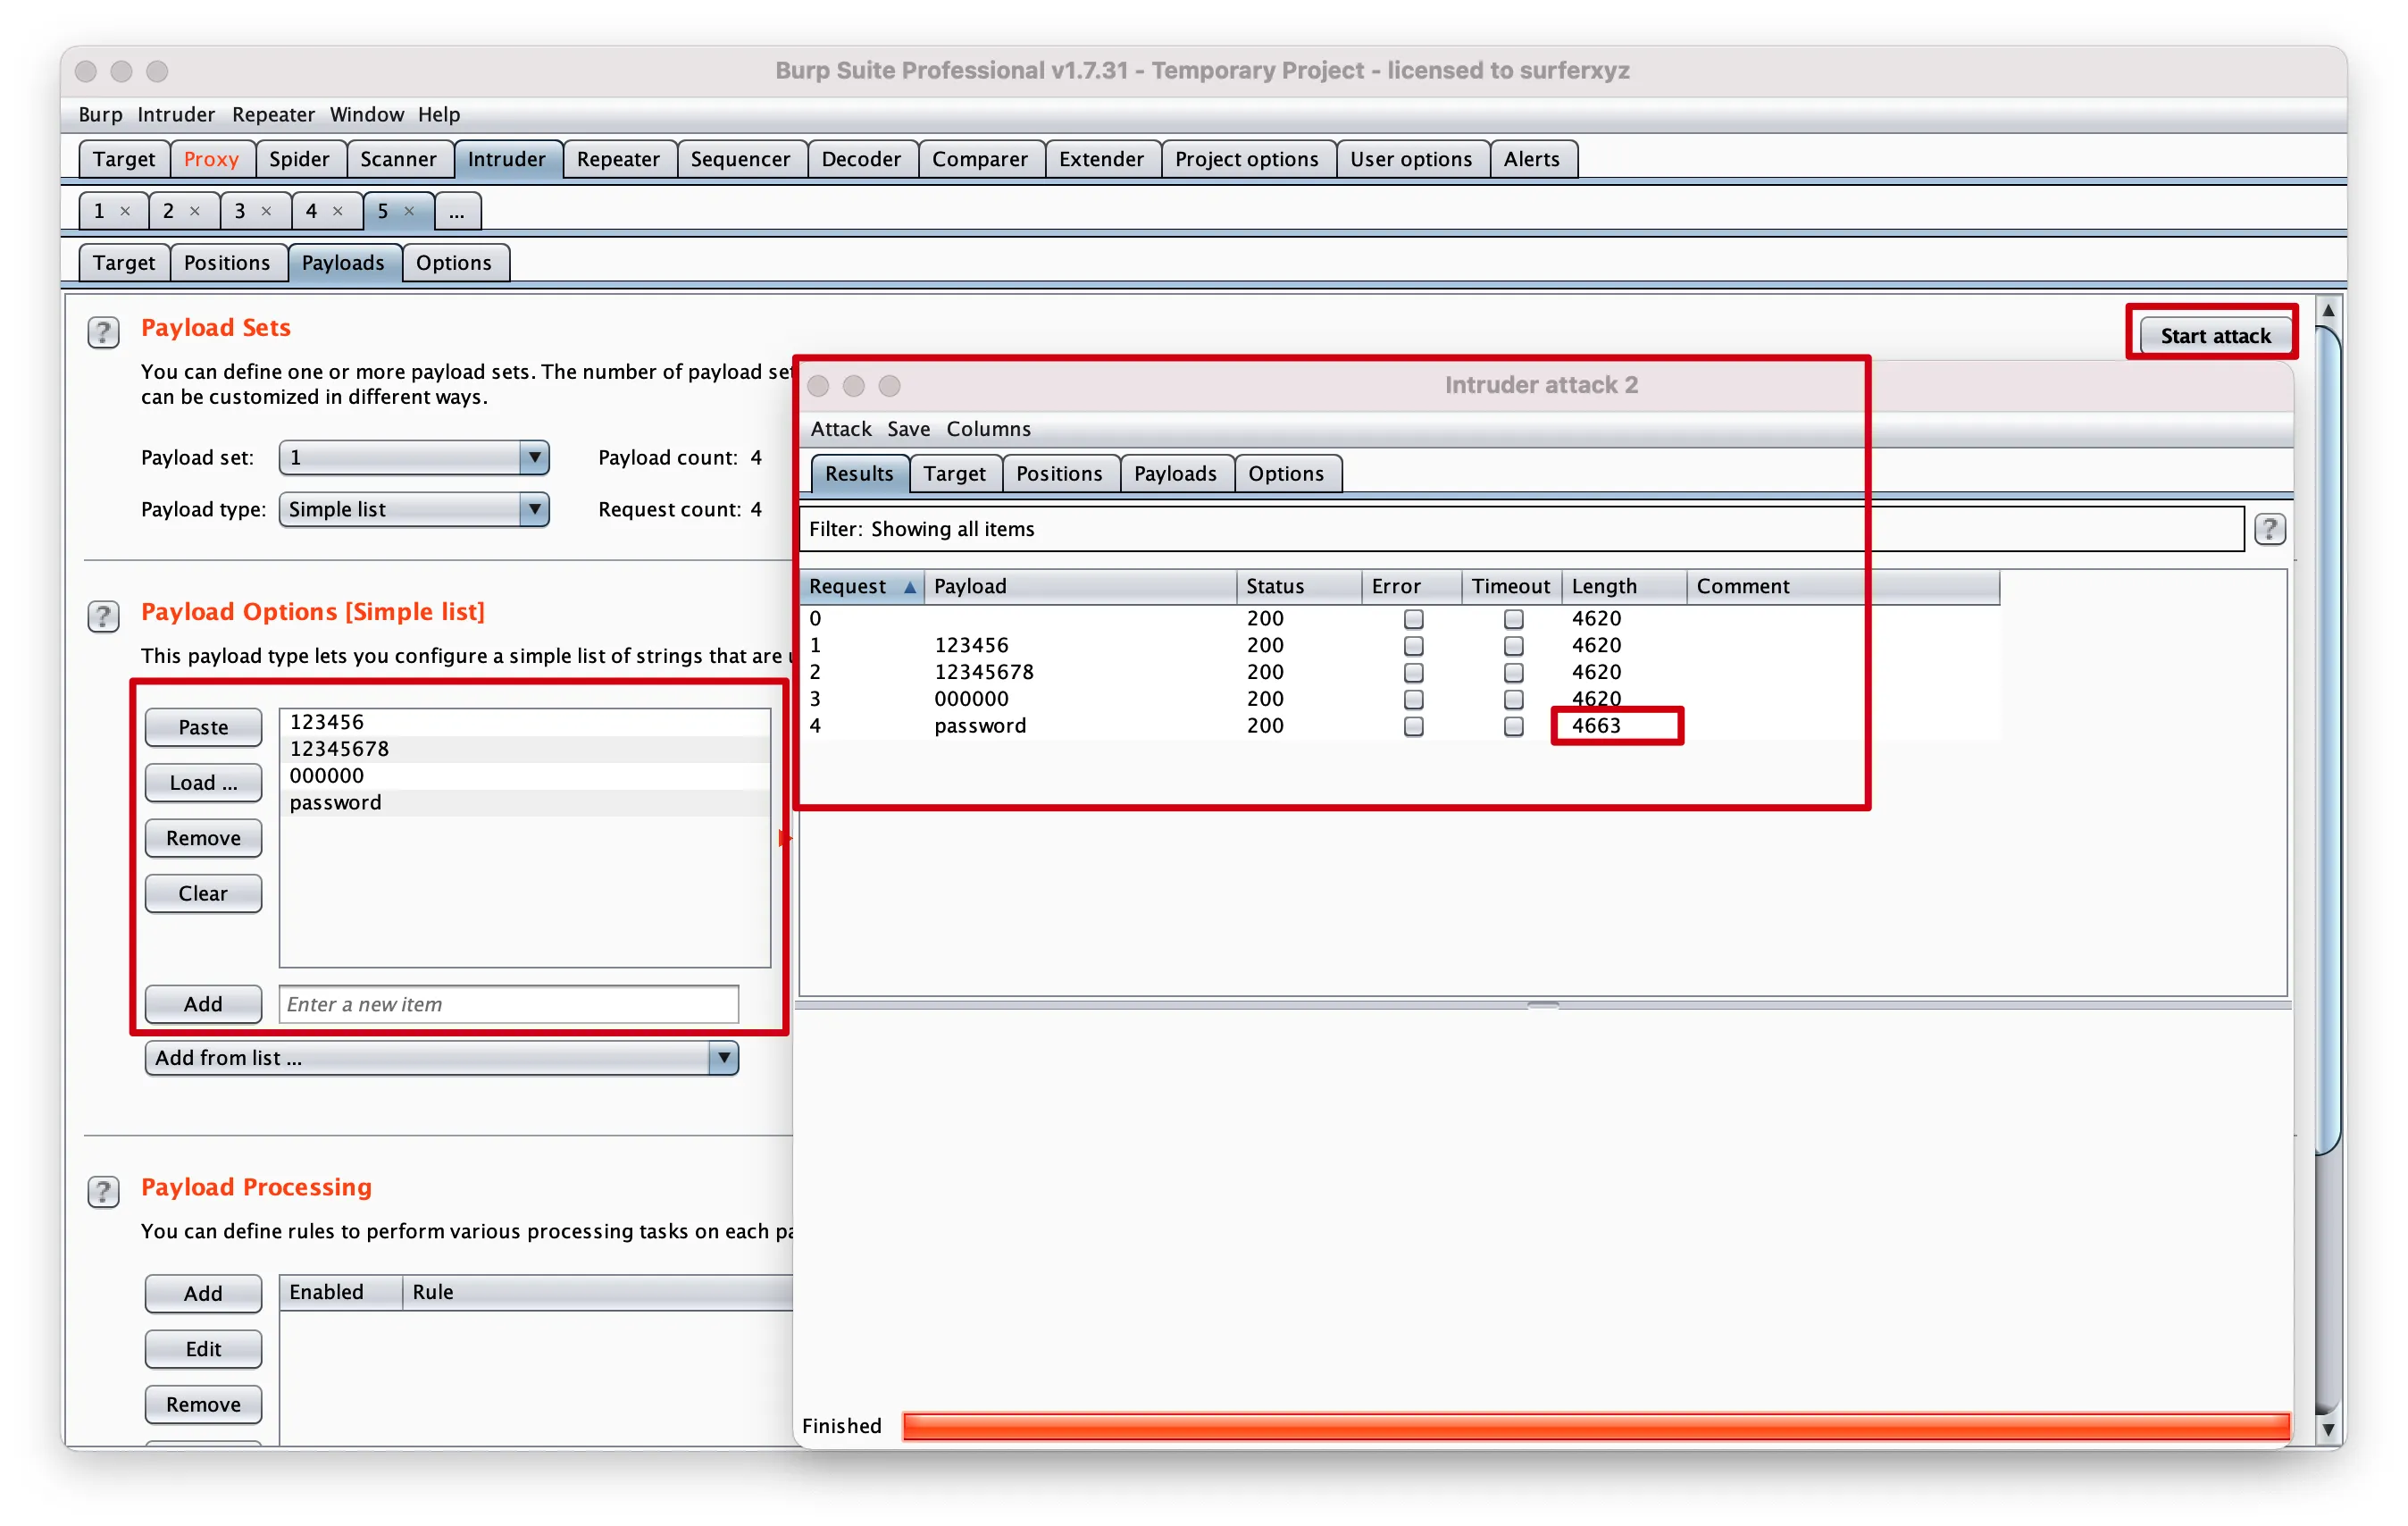
Task: Open the Save menu in attack window
Action: pos(908,429)
